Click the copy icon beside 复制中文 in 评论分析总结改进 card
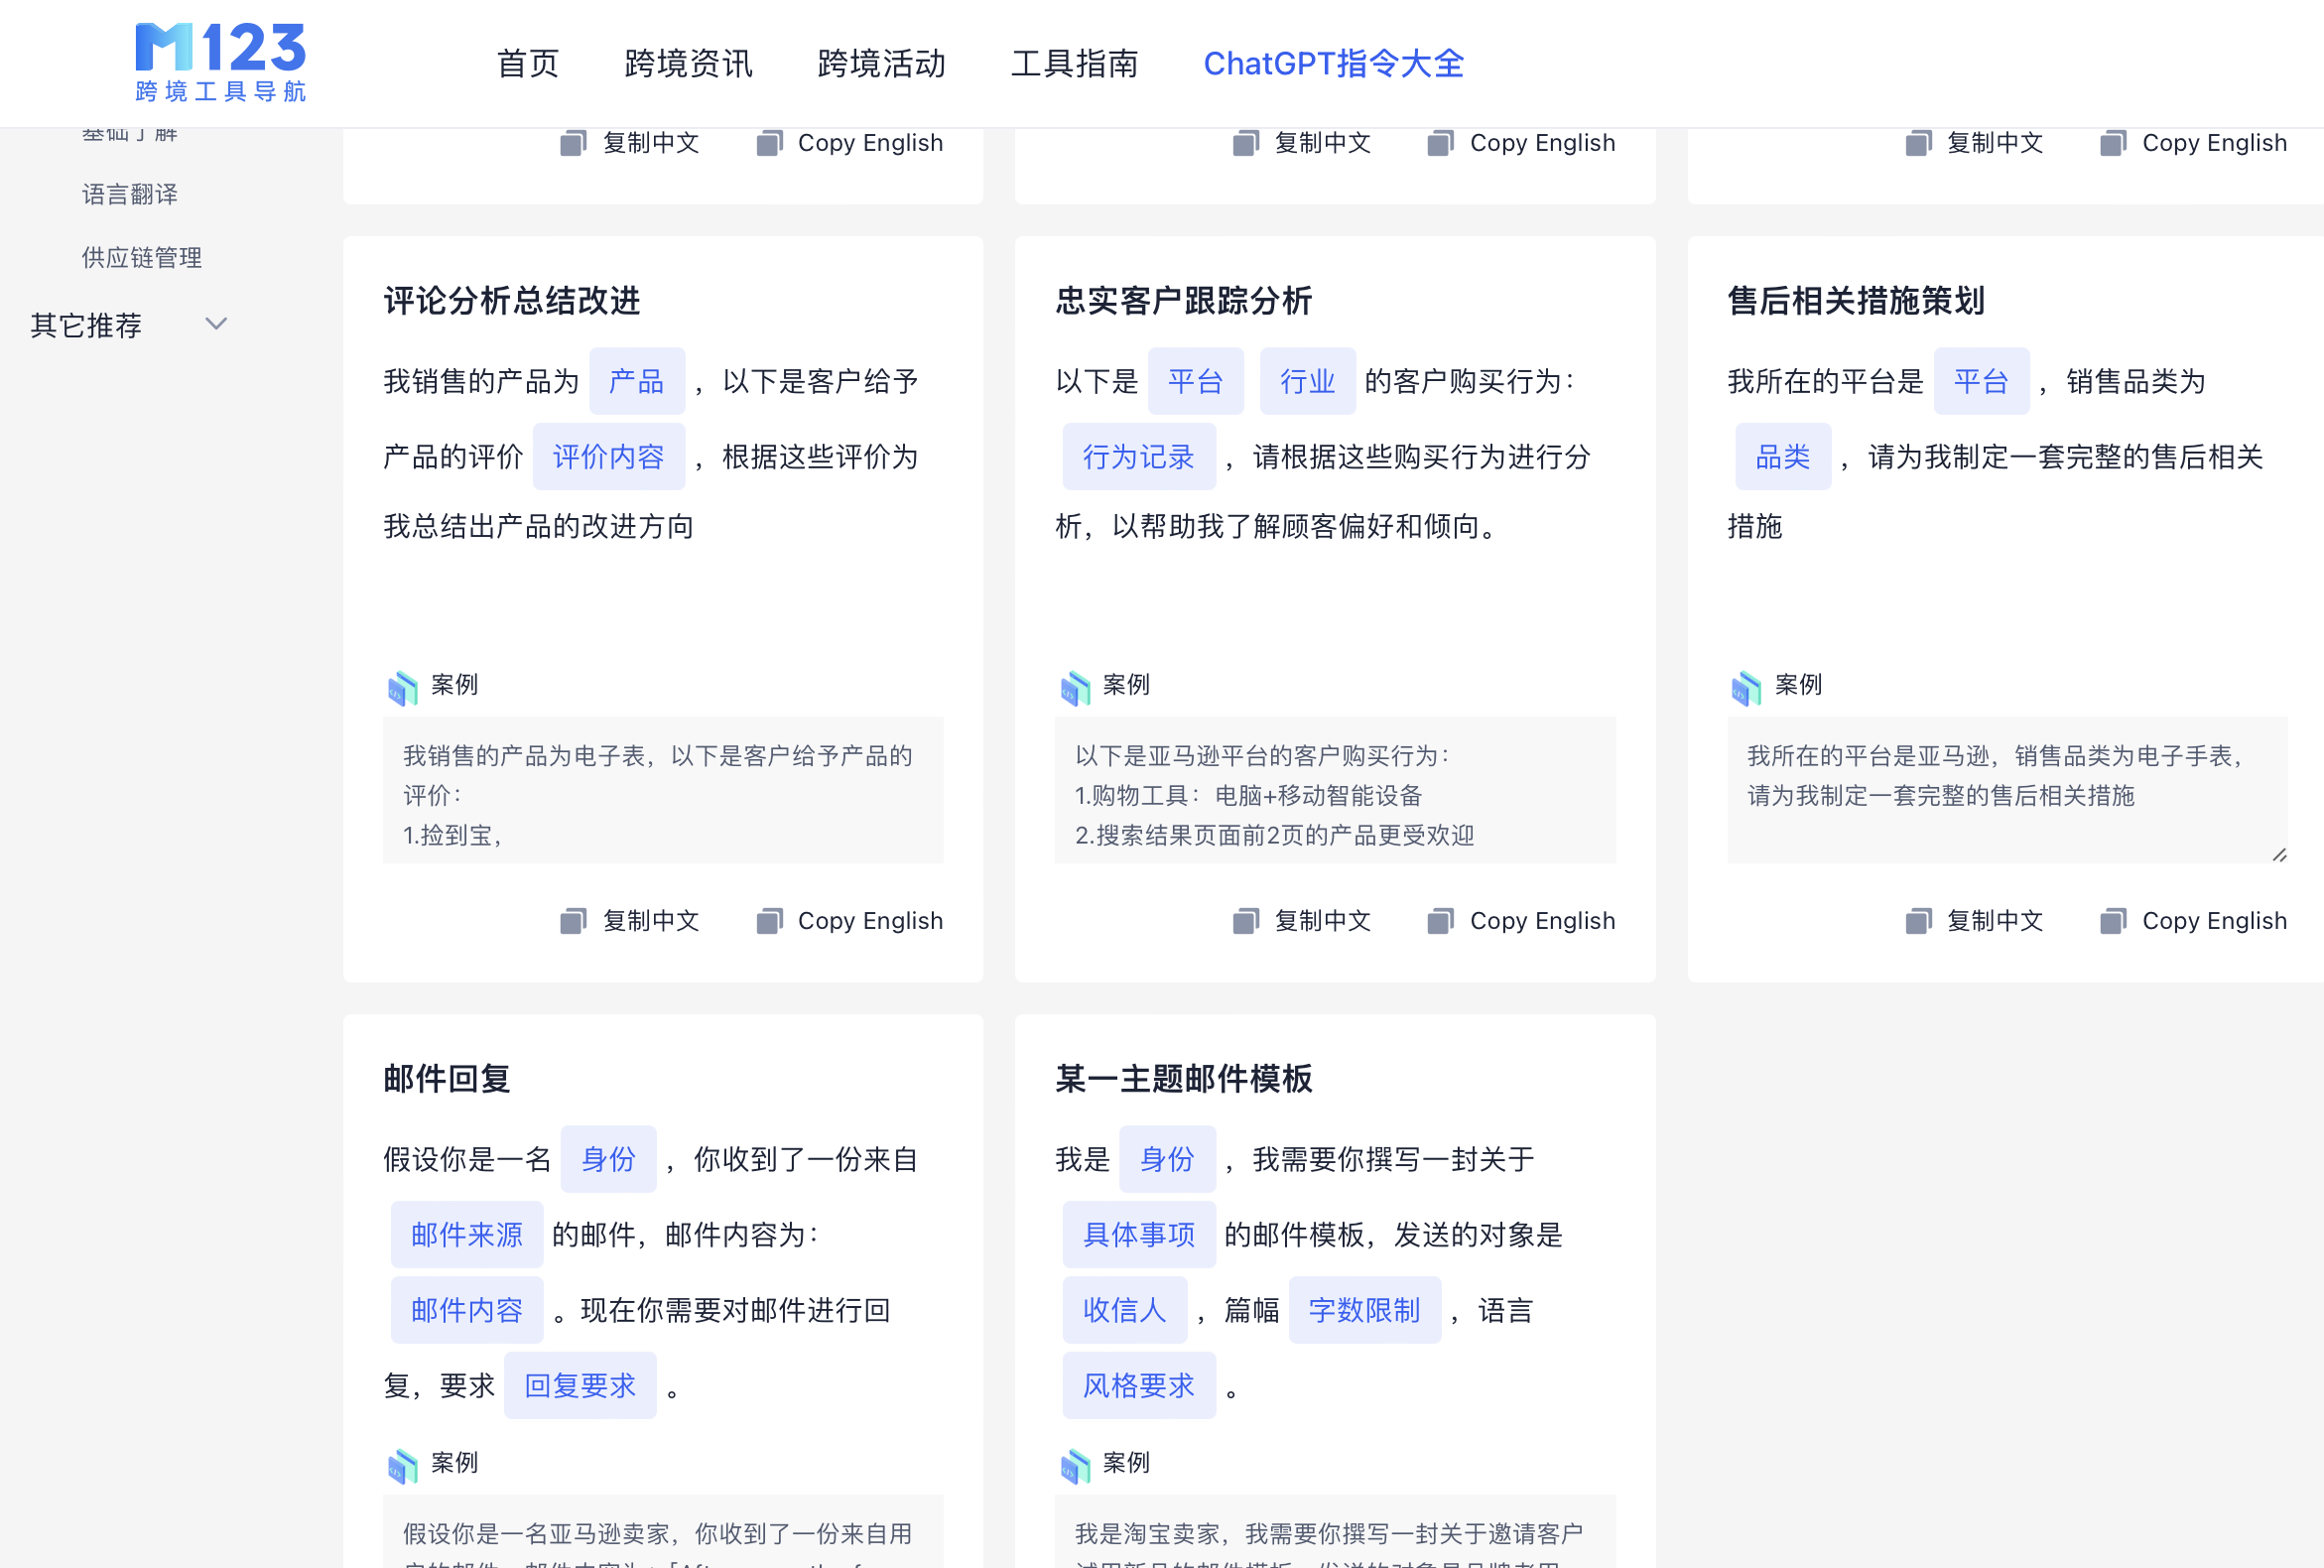Screen dimensions: 2324x1568 coord(573,920)
